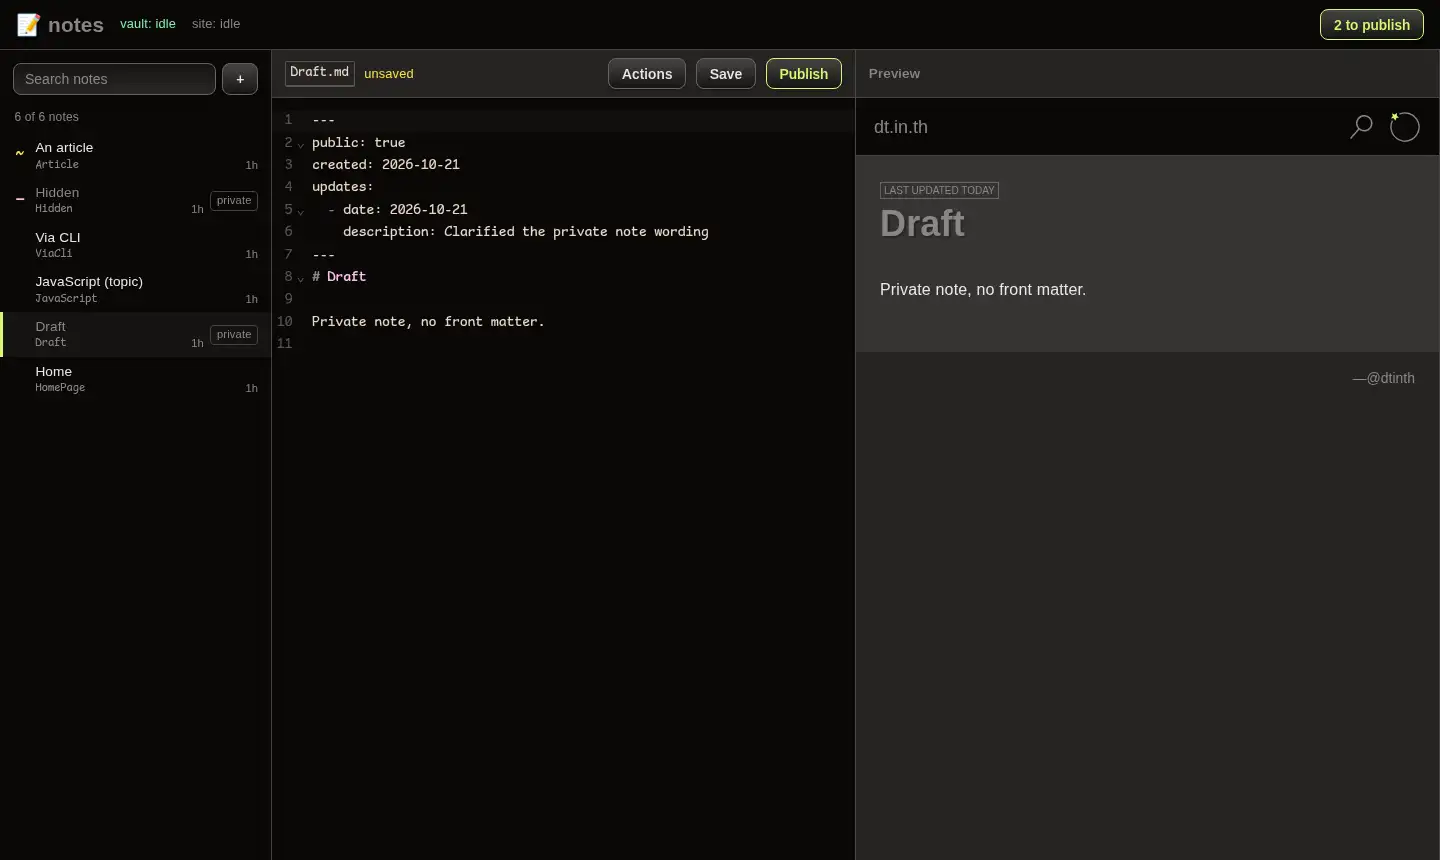Screen dimensions: 1440x860
Task: Click the 'notes' app title
Action: (76, 25)
